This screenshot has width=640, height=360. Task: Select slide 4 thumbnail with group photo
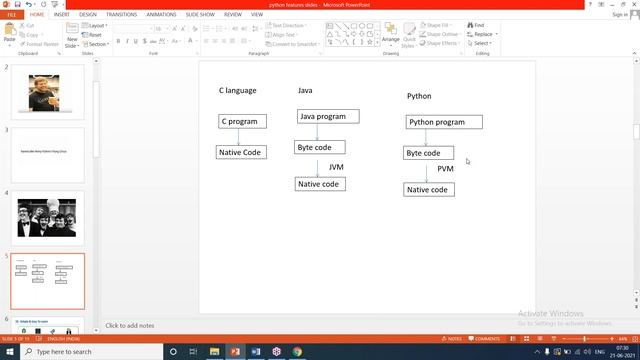click(x=48, y=218)
